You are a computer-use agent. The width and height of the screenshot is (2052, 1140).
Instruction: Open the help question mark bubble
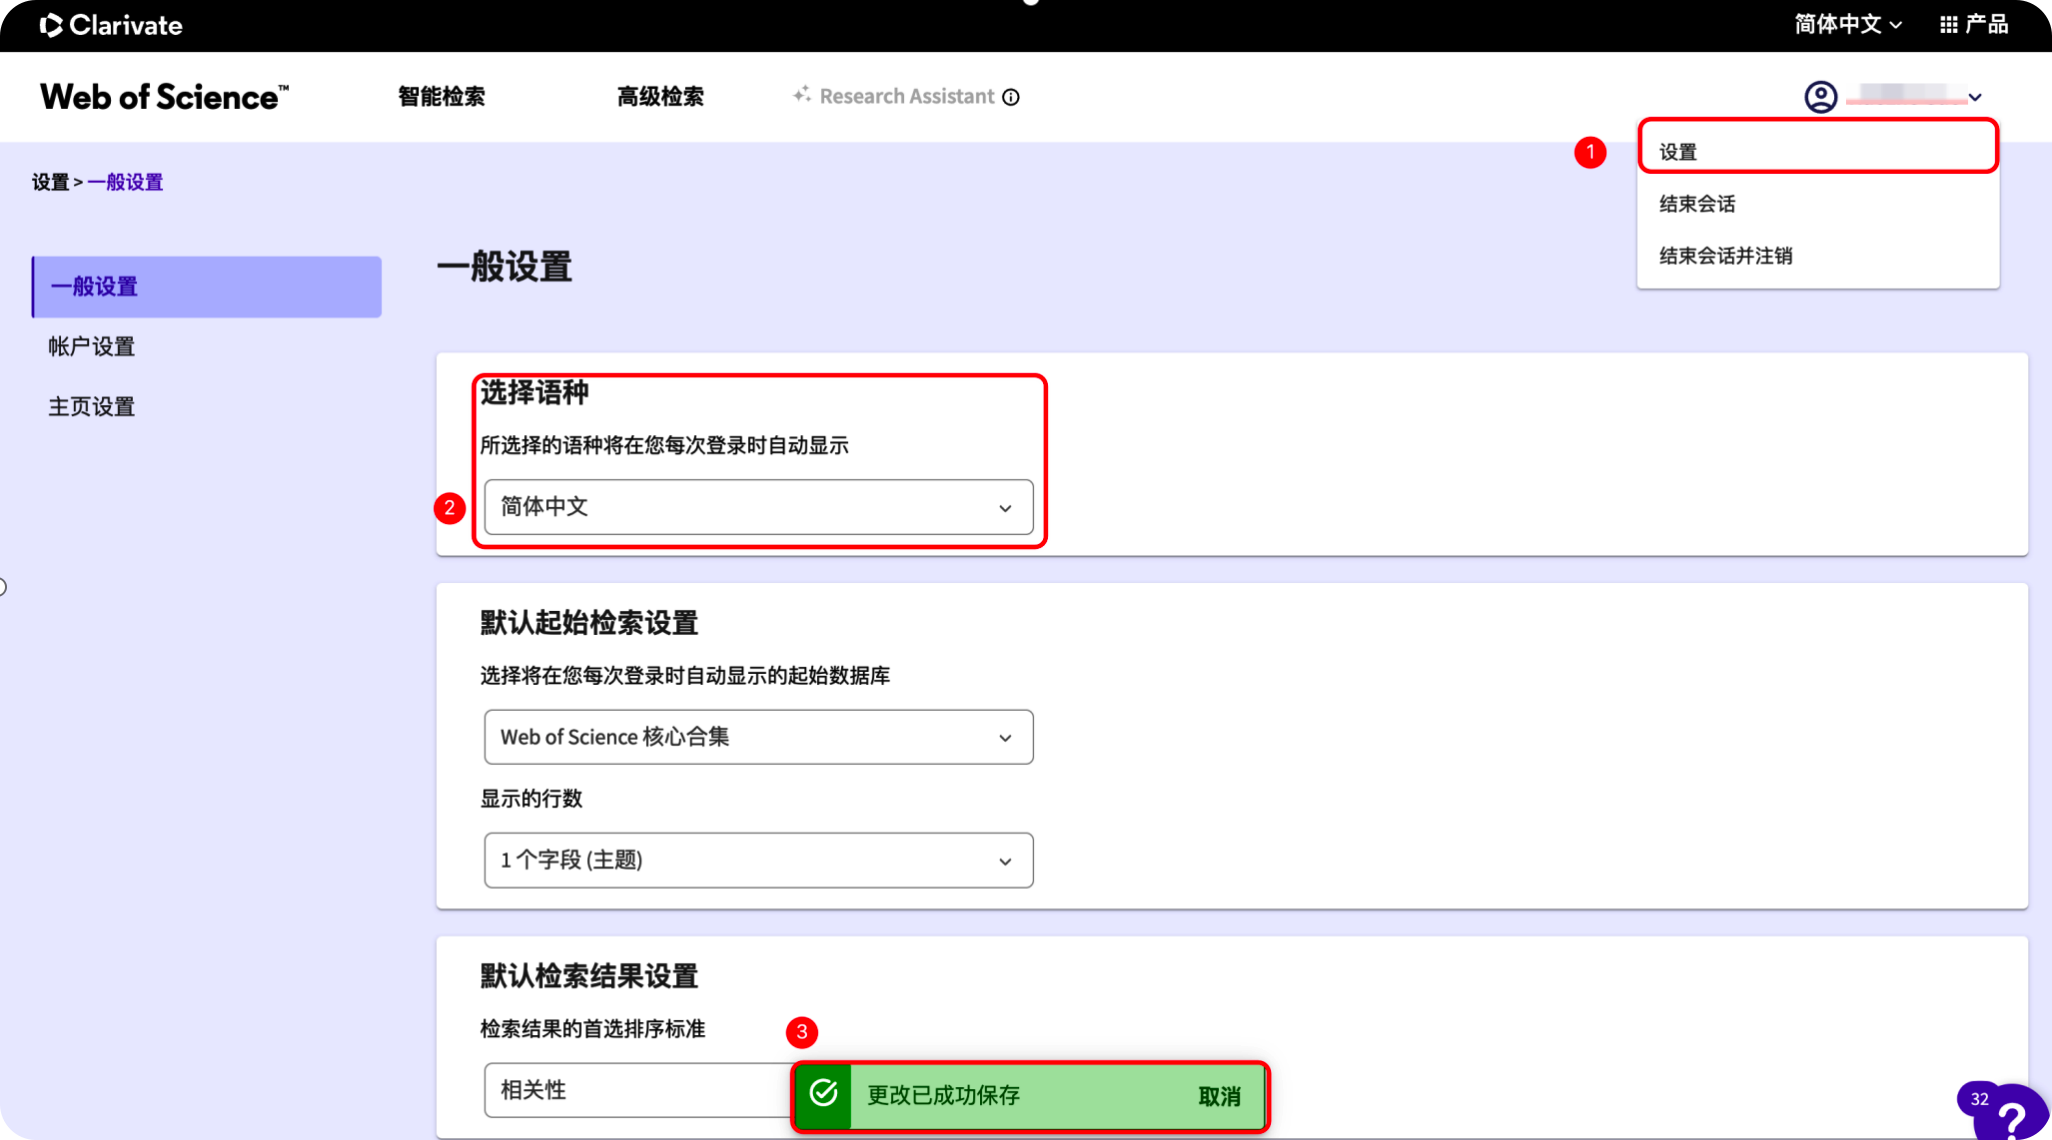(2012, 1117)
